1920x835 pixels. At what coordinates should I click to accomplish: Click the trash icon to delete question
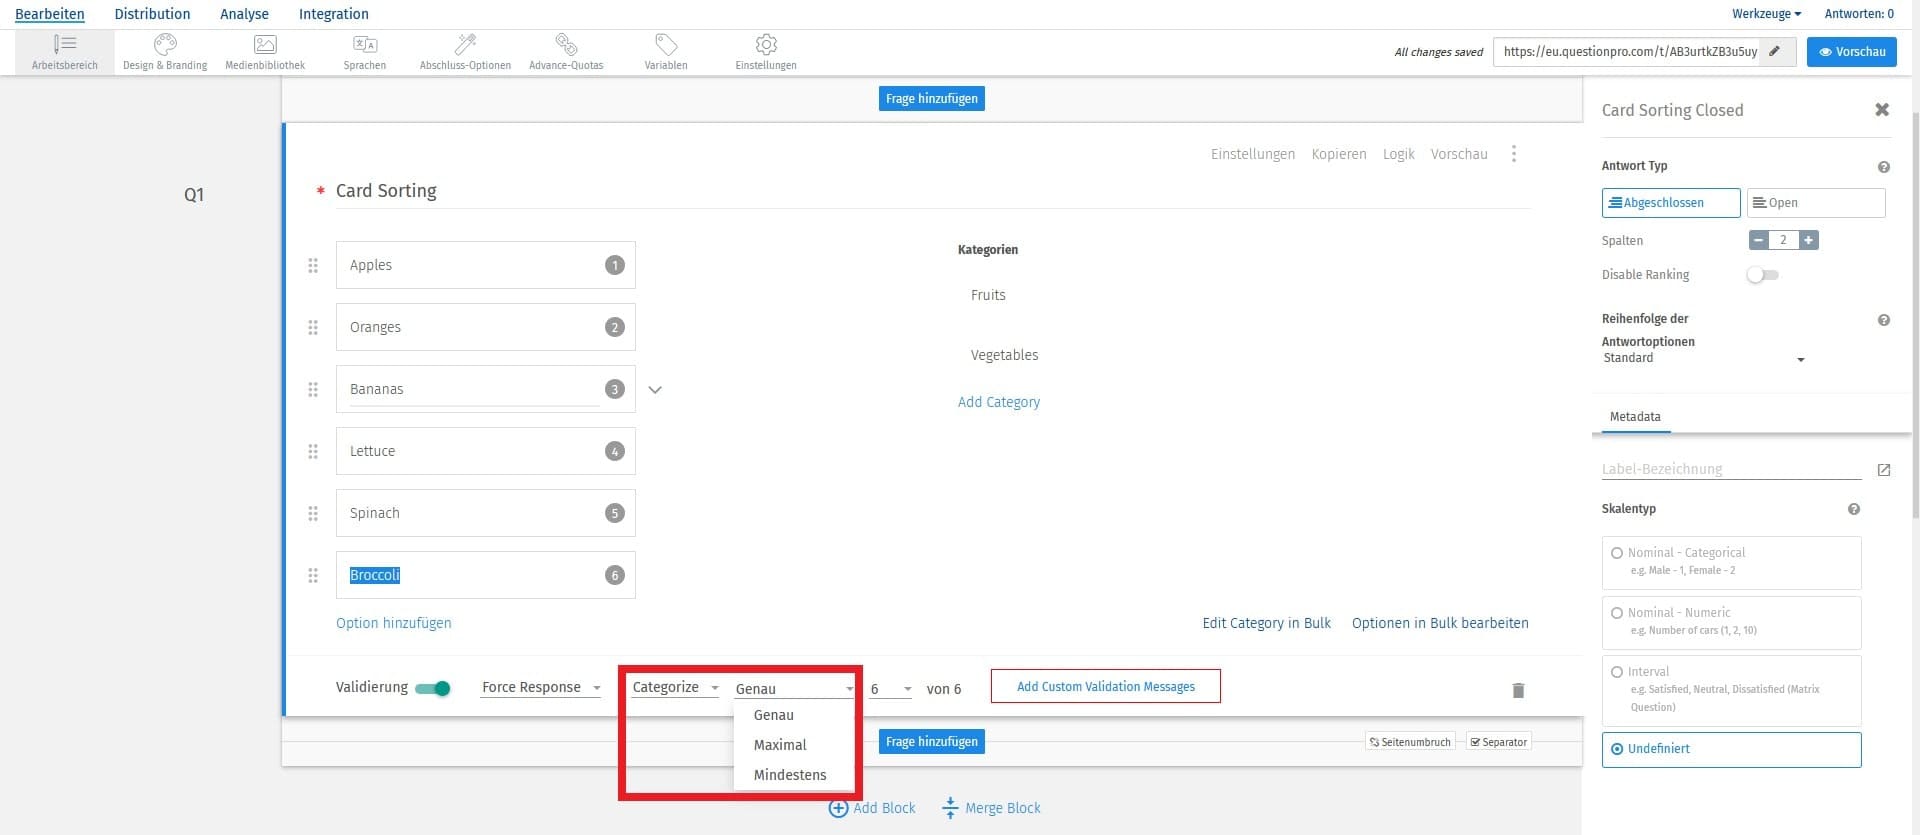[1518, 690]
